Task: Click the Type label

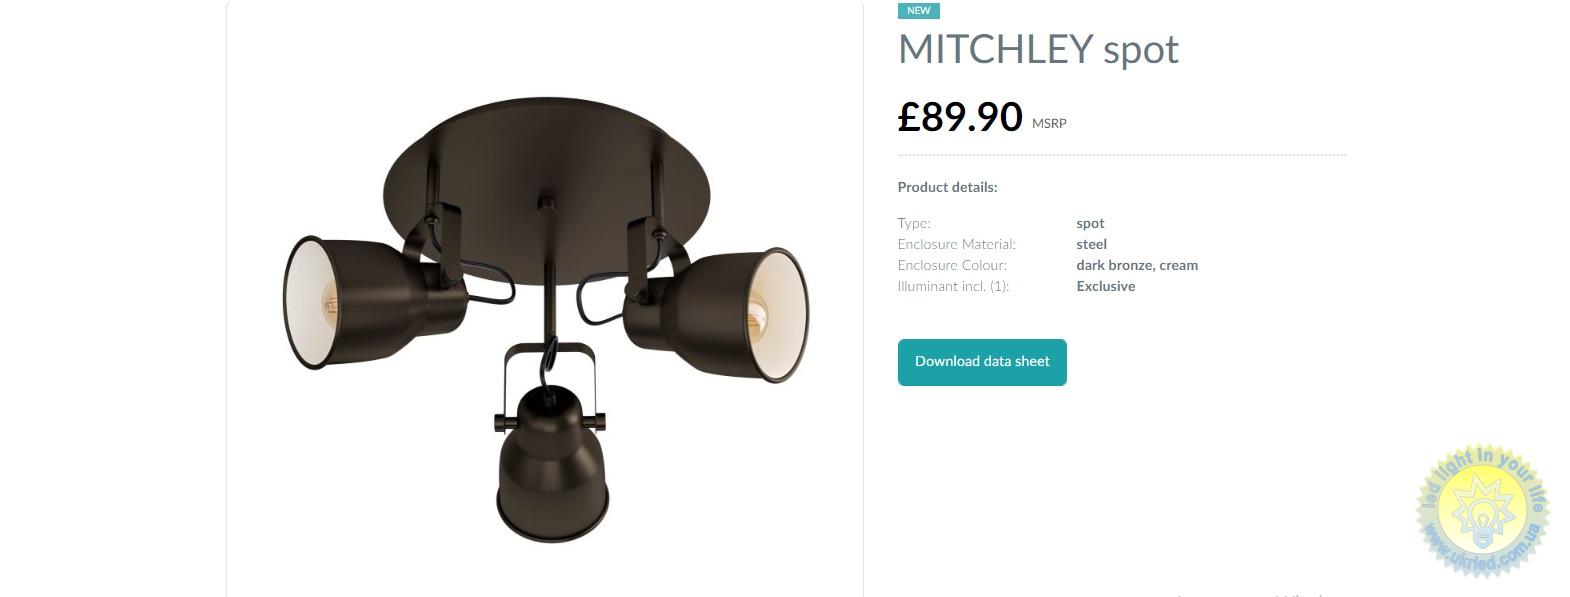Action: point(914,223)
